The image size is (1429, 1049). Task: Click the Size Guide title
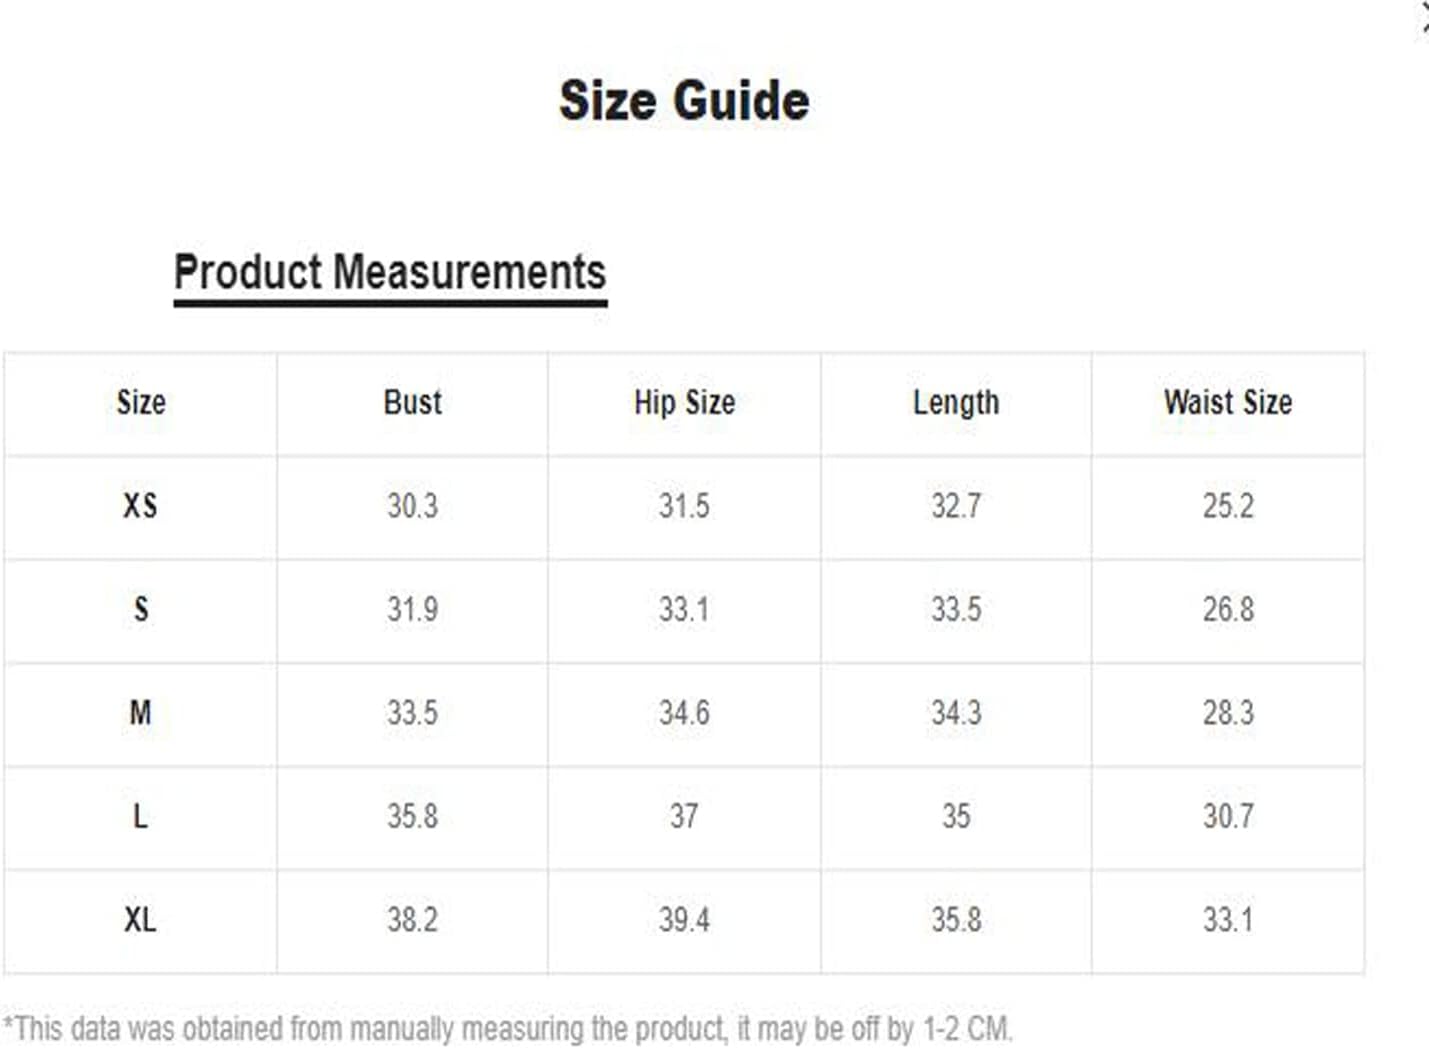[x=684, y=101]
